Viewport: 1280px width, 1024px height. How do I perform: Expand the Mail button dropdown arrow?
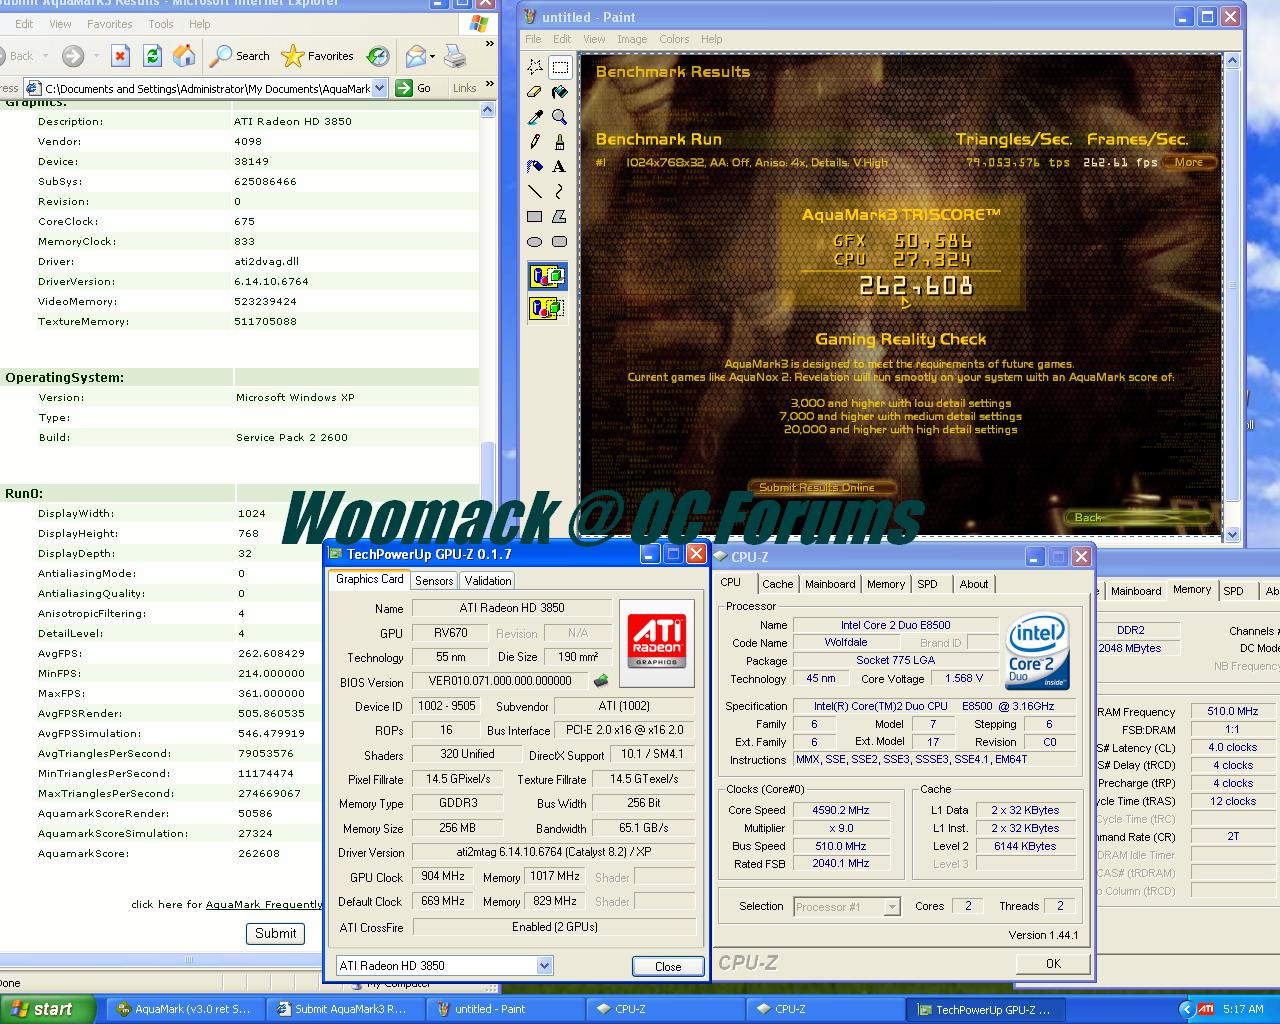(x=432, y=56)
